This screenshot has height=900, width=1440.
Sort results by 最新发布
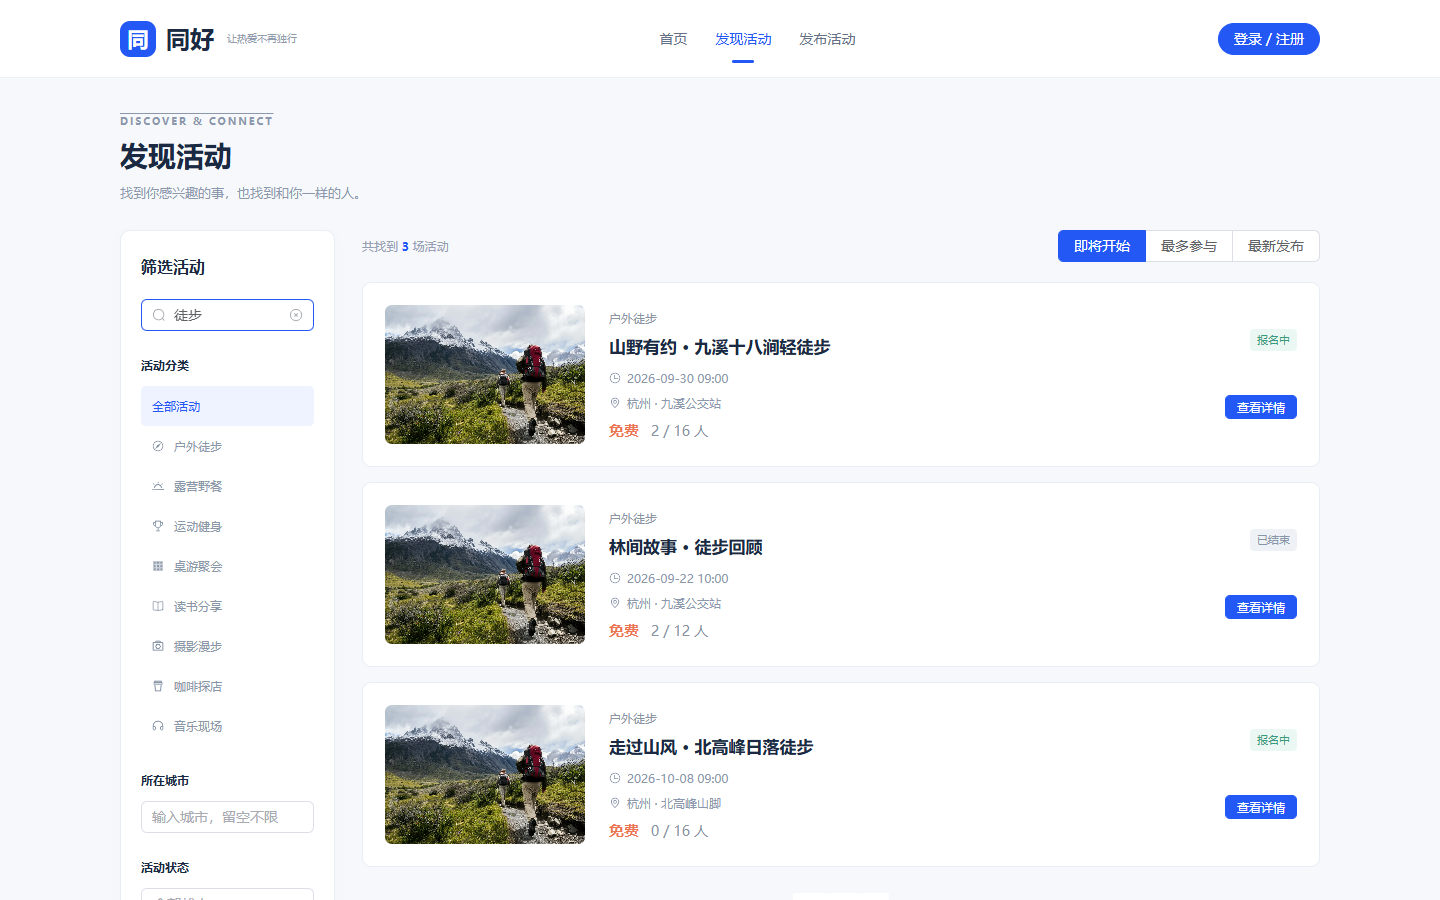[1276, 246]
